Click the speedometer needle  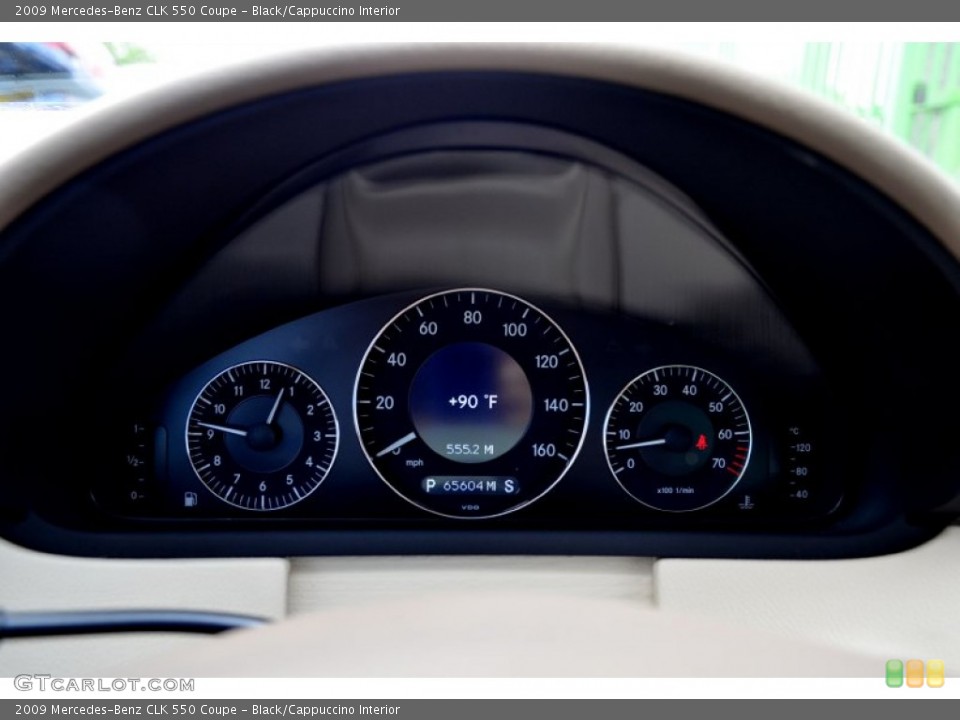click(x=396, y=444)
